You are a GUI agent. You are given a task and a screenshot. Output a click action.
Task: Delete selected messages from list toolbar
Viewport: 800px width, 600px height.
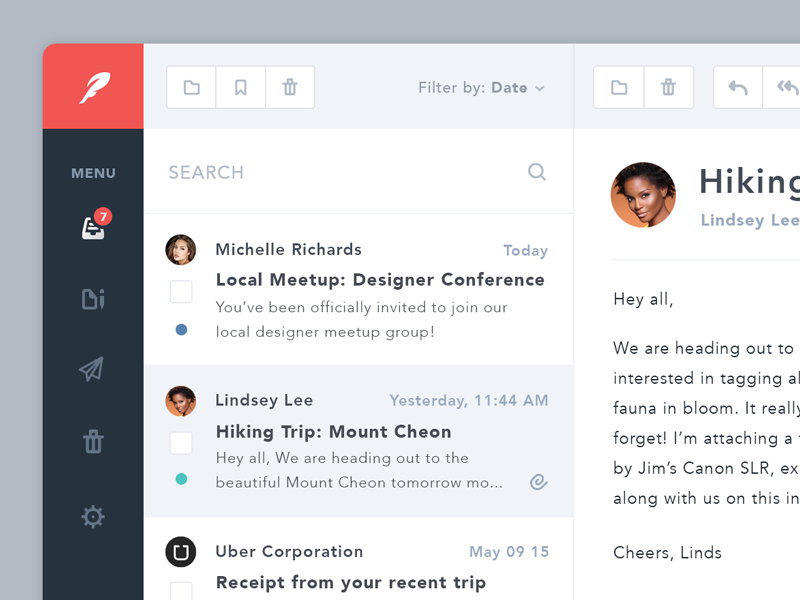pos(290,88)
